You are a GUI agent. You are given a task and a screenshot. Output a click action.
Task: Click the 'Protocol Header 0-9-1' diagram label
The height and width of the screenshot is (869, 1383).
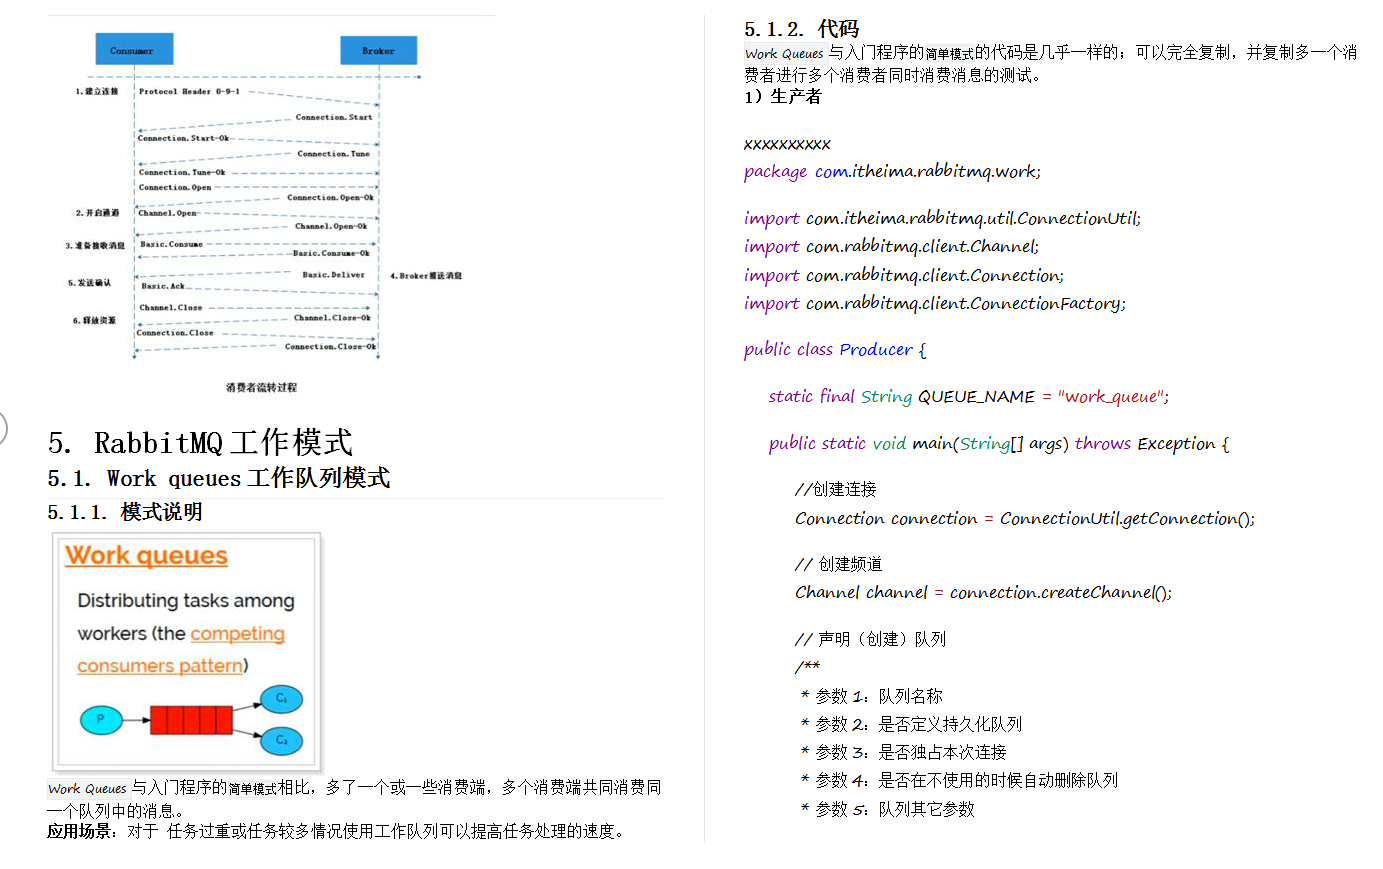(189, 91)
